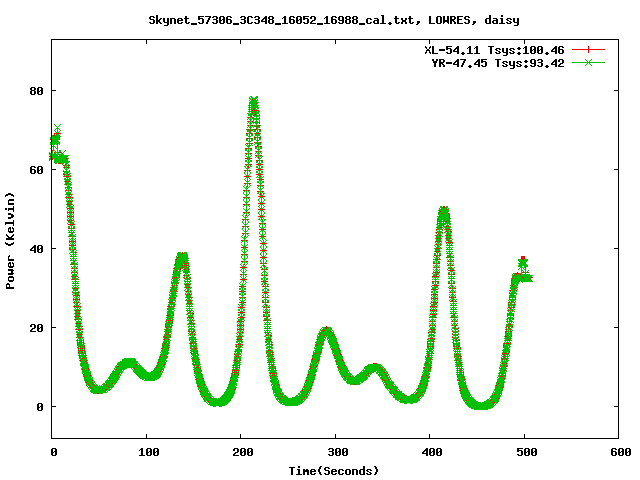640x480 pixels.
Task: Click the x-axis tick label 500
Action: (x=527, y=452)
